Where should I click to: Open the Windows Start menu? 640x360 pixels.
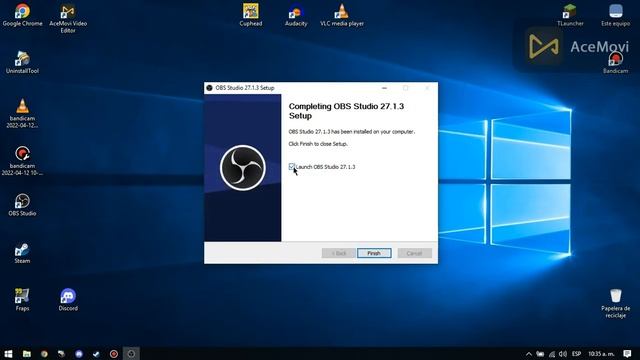click(8, 353)
